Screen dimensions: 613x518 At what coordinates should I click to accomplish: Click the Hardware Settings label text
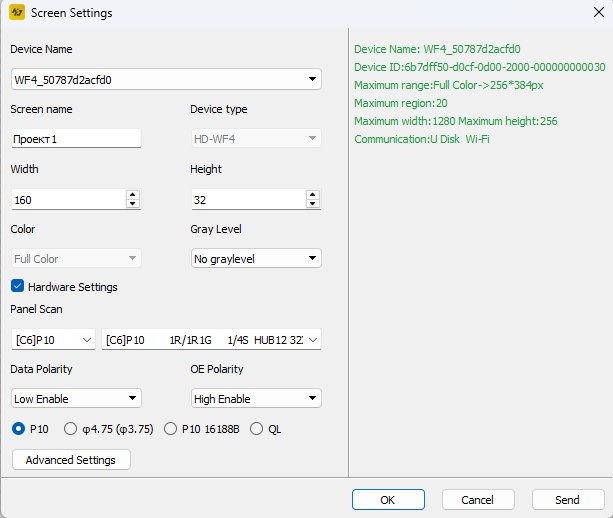click(x=73, y=287)
